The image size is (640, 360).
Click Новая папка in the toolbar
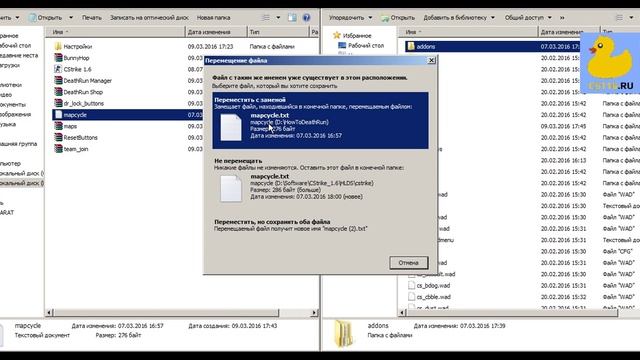coord(213,18)
